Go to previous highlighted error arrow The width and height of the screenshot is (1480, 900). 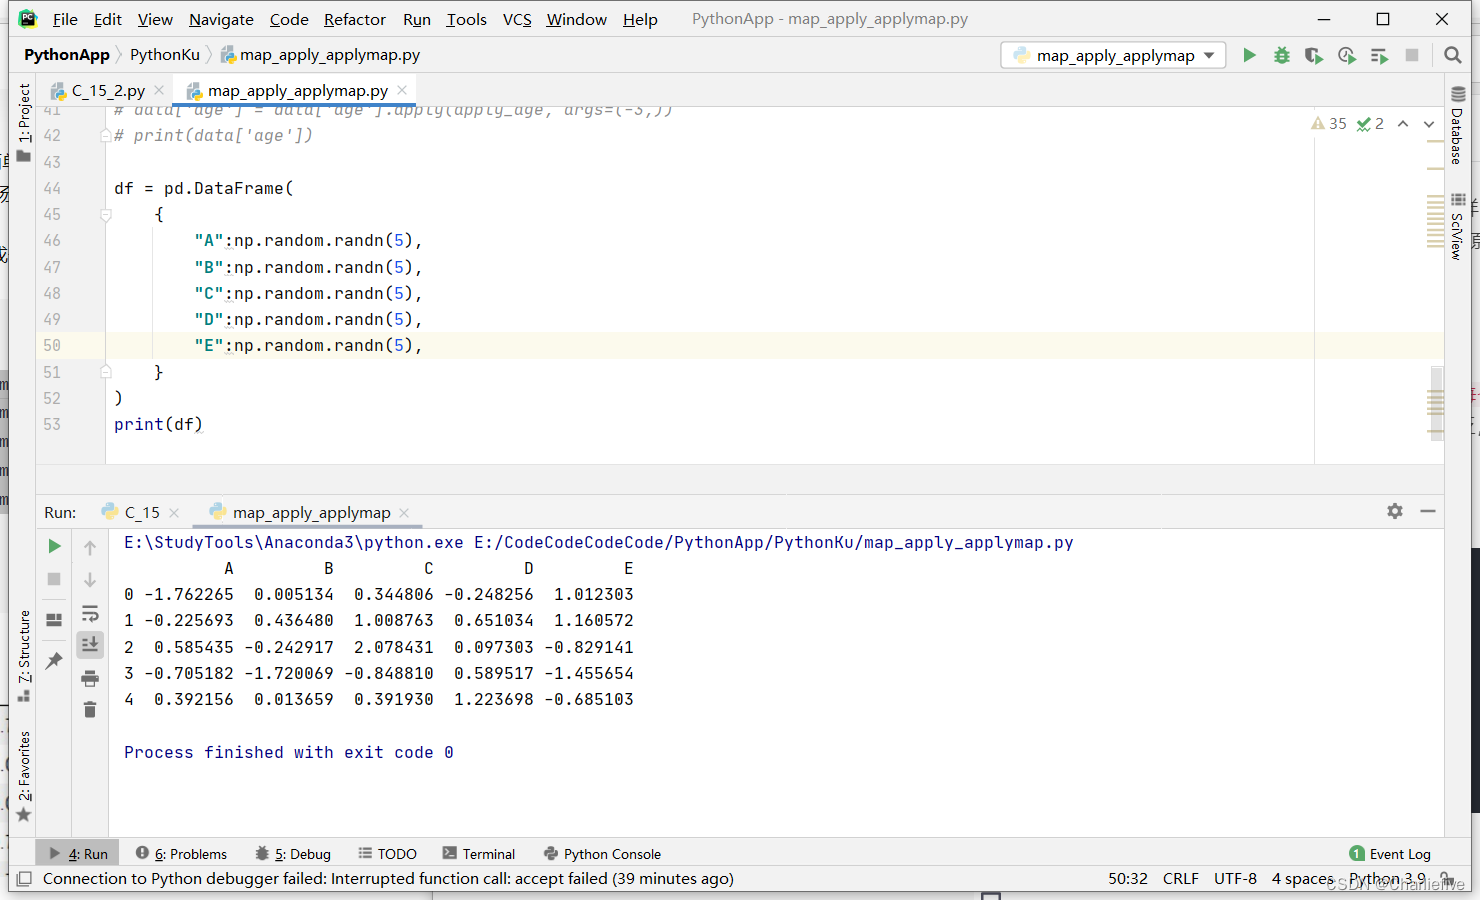[1403, 123]
